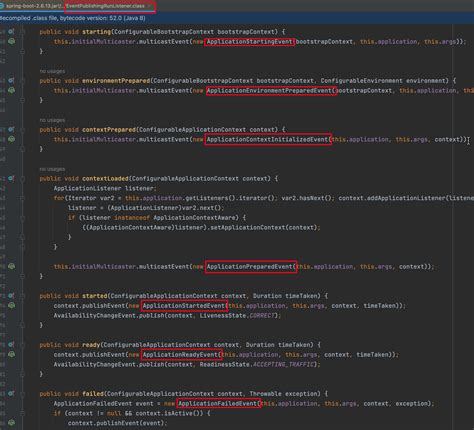Click the ready method name
Screen dimensions: 474x430
pos(91,345)
